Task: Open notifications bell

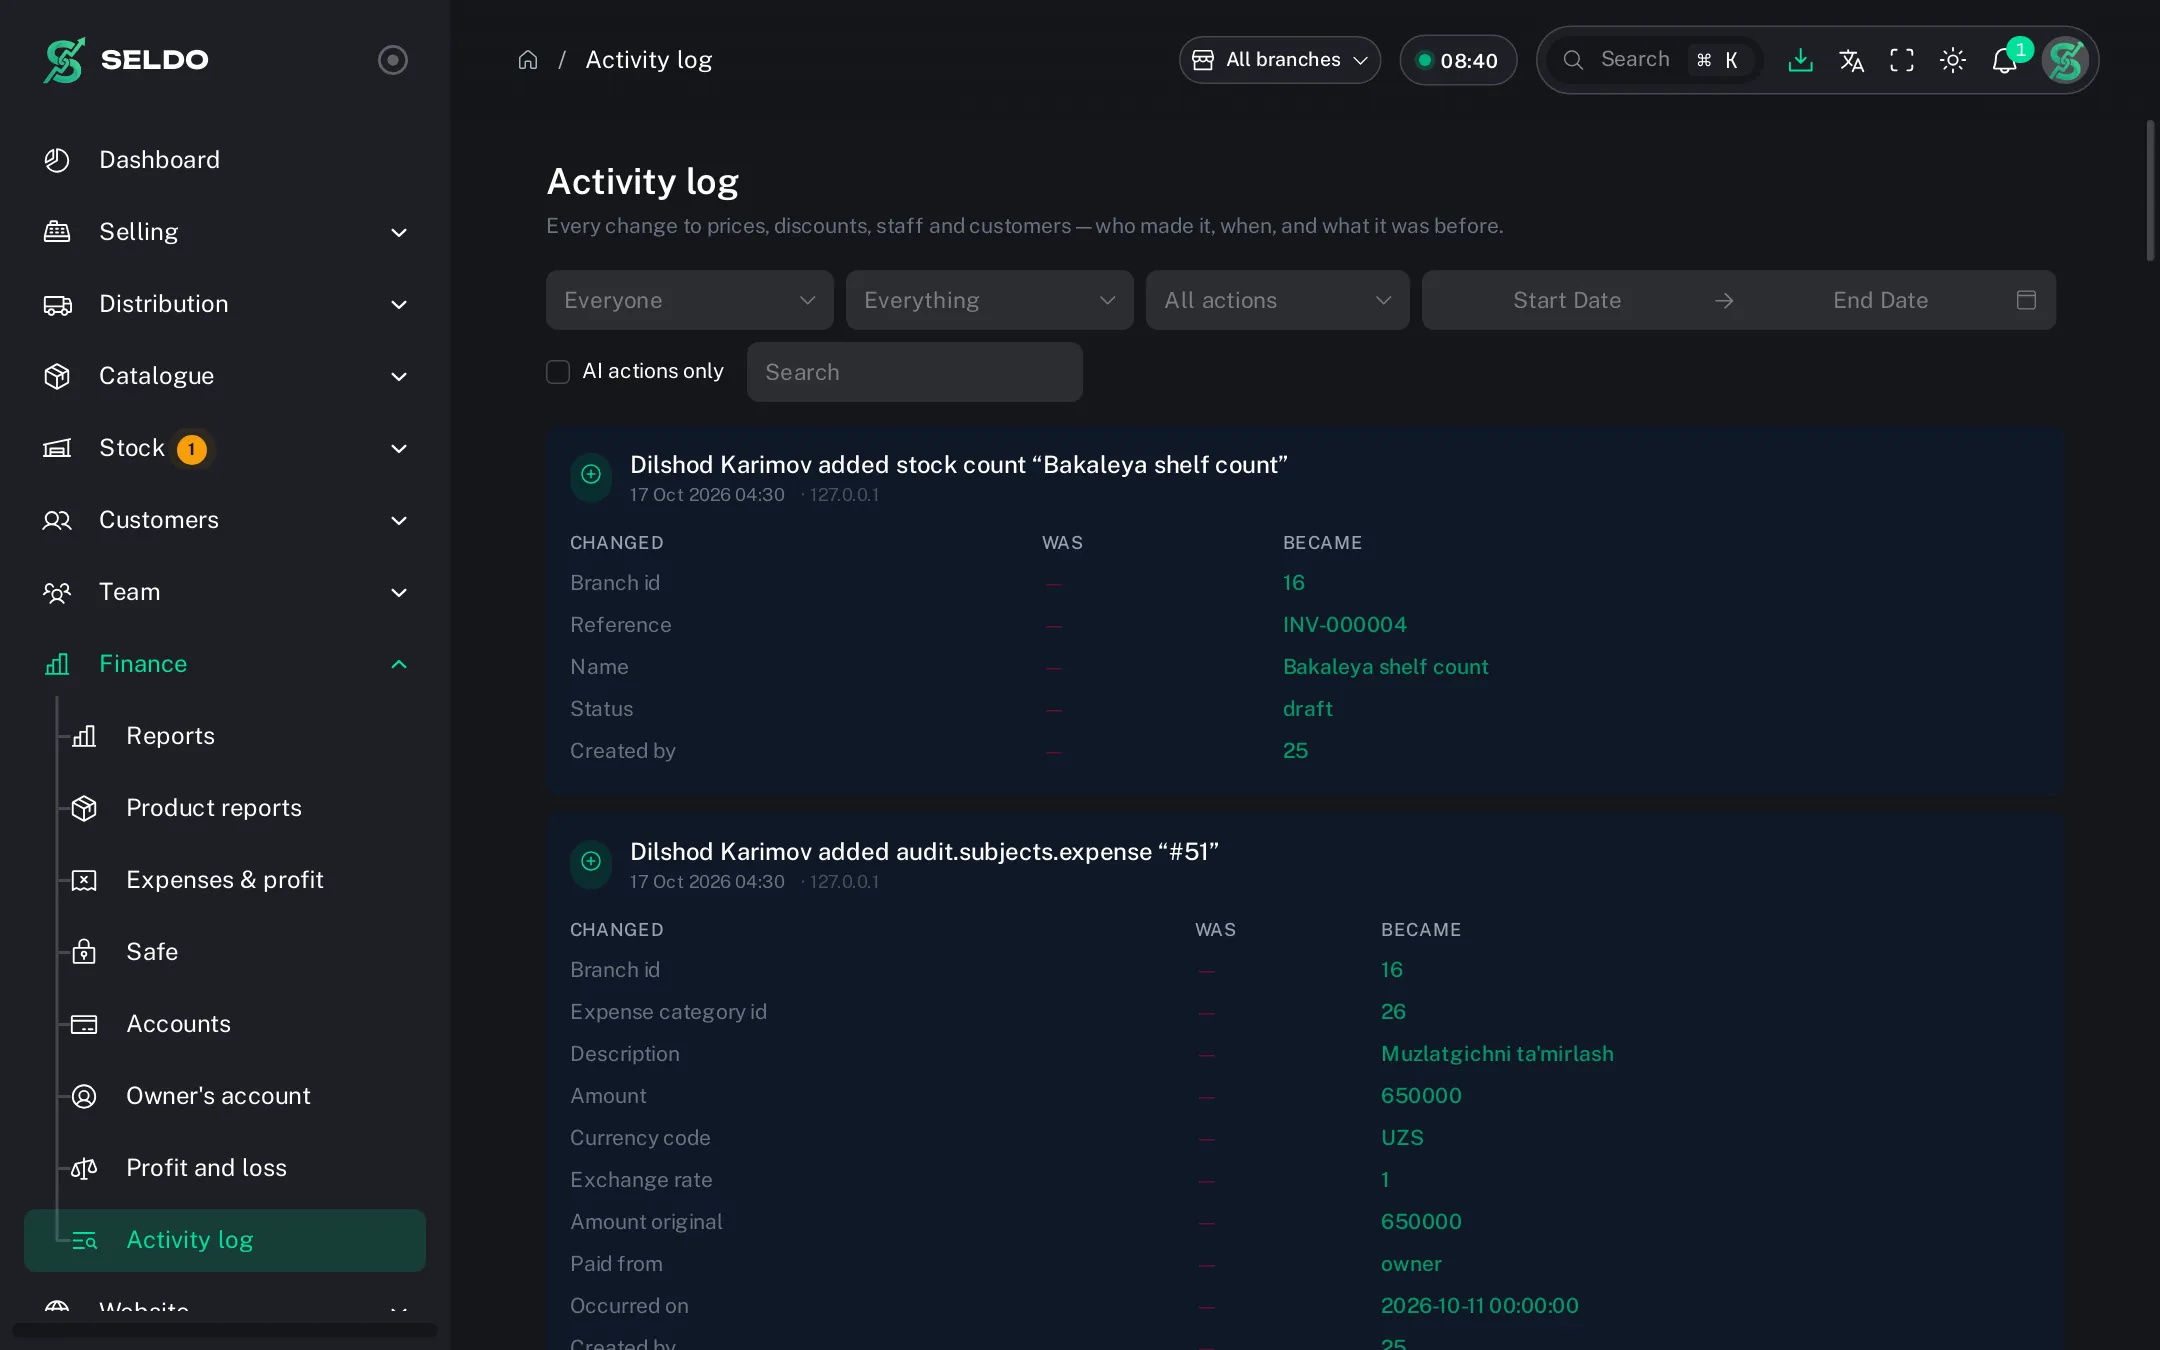Action: [x=2005, y=60]
